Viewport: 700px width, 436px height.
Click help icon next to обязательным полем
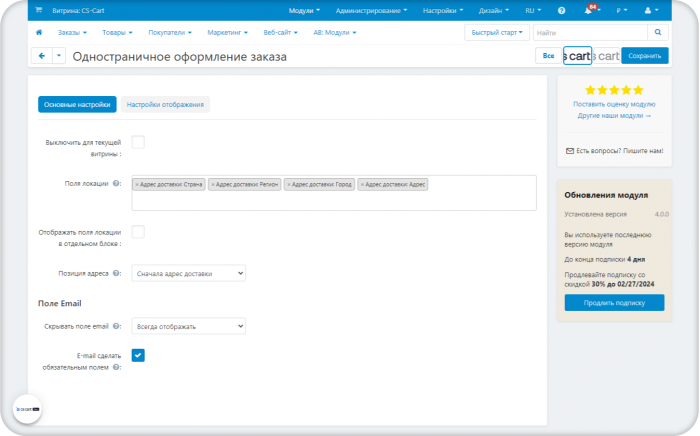click(116, 367)
